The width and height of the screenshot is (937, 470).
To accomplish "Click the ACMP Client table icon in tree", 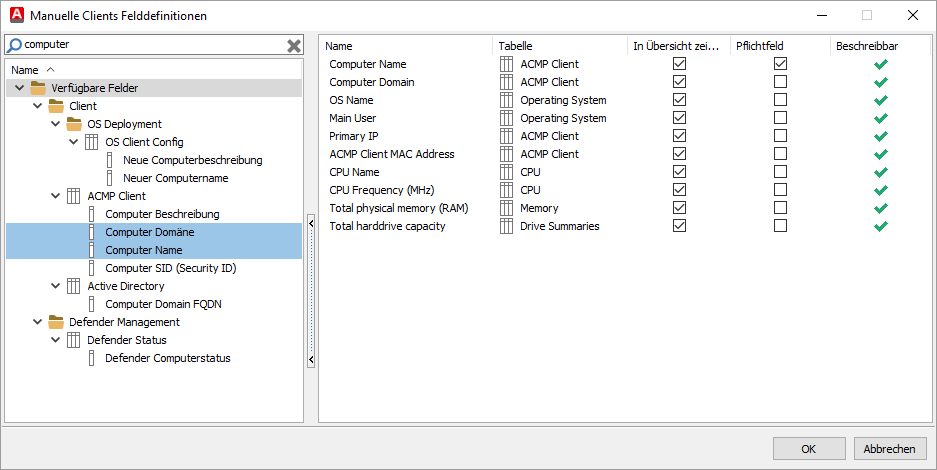I will point(74,196).
